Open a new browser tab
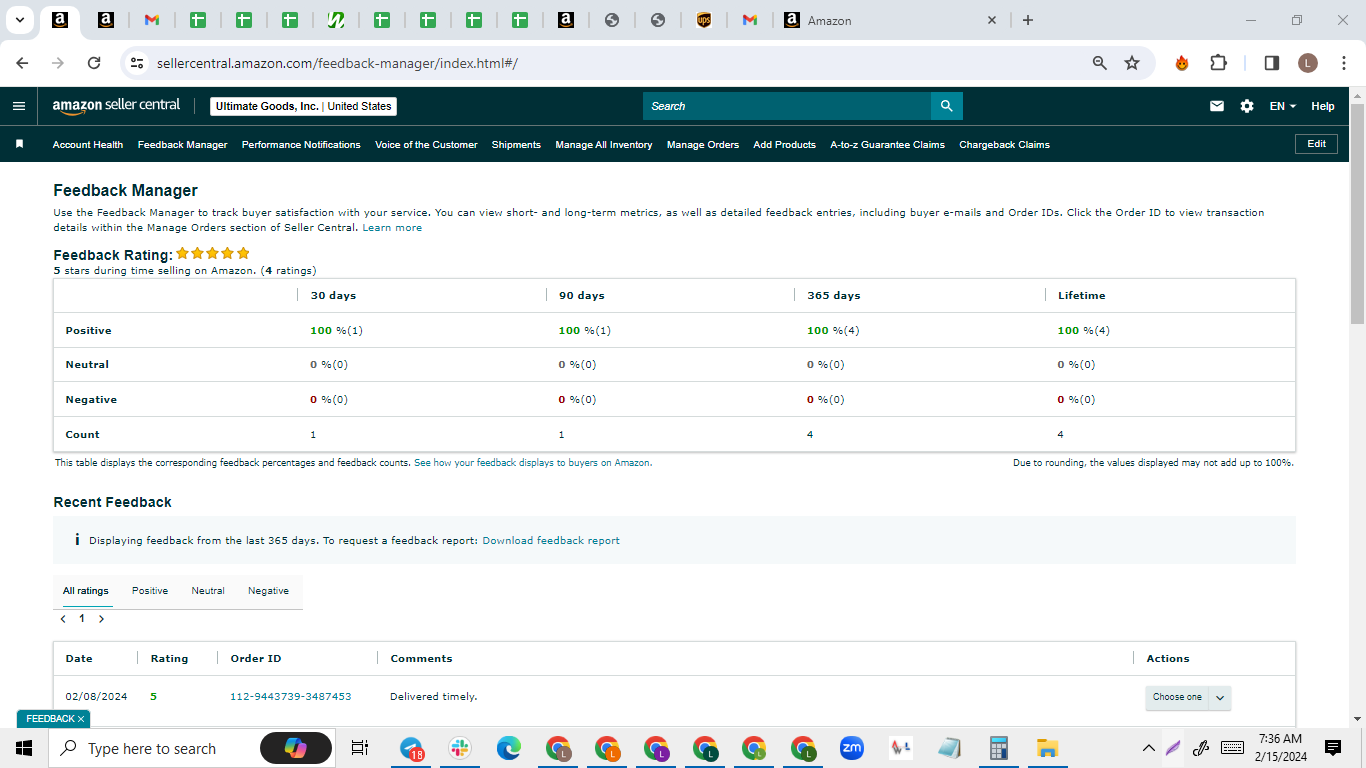 click(x=1028, y=20)
